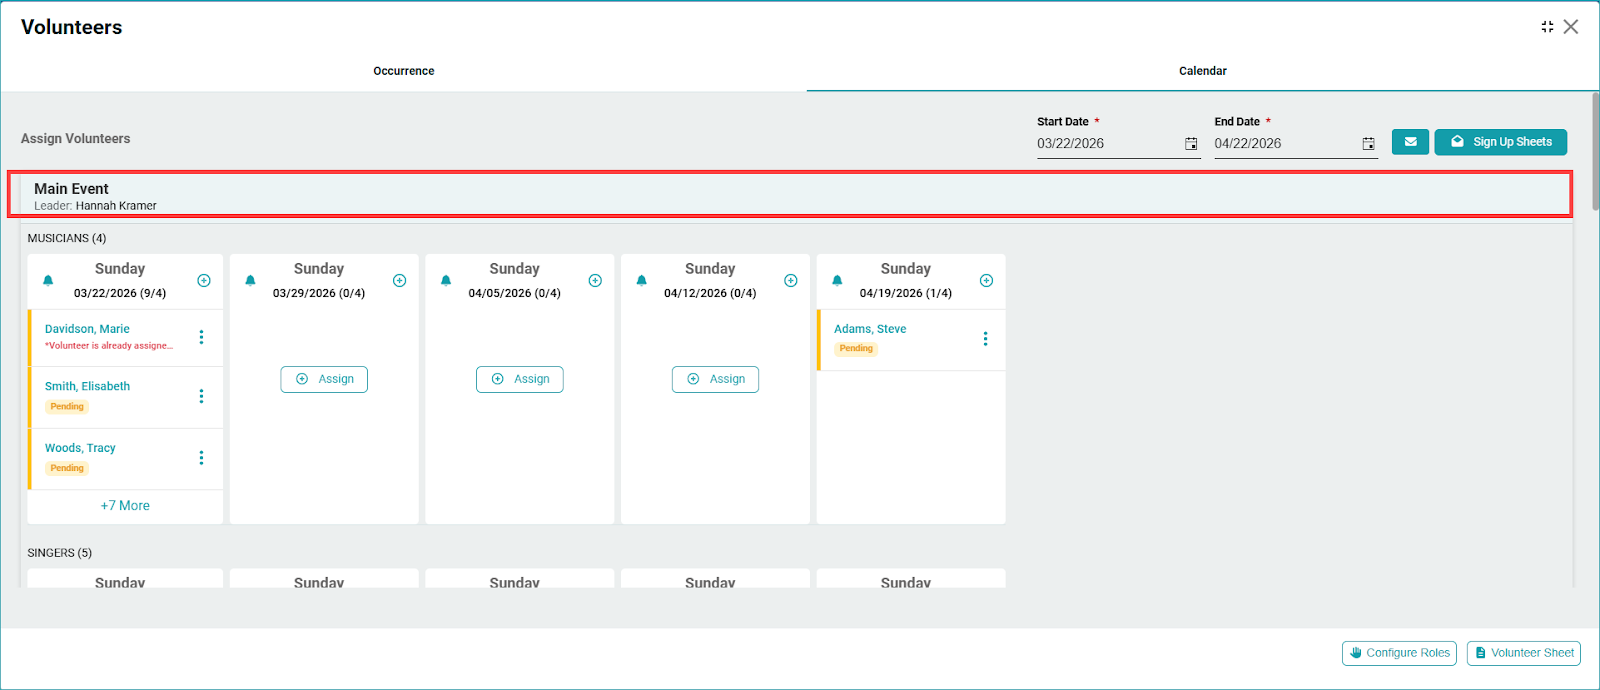This screenshot has height=690, width=1600.
Task: Expand the +7 More volunteers list
Action: [x=125, y=506]
